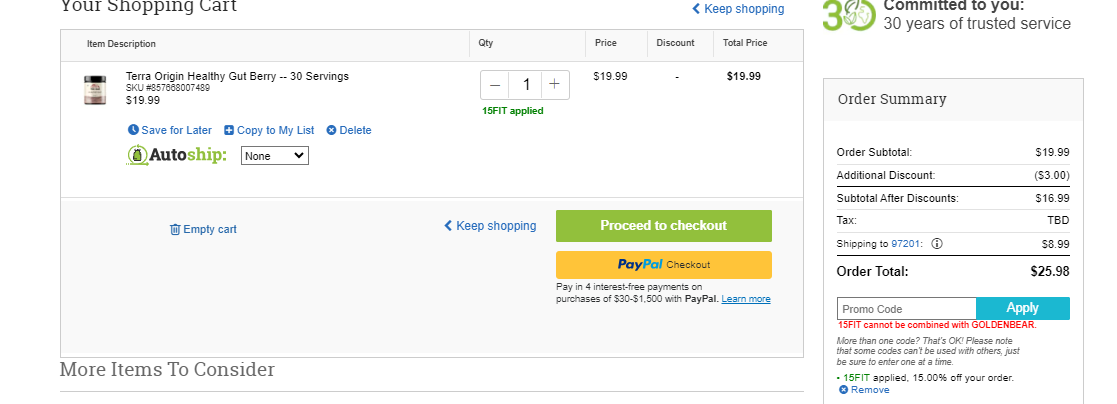The image size is (1117, 404).
Task: Click the Save for Later clock icon
Action: click(x=133, y=130)
